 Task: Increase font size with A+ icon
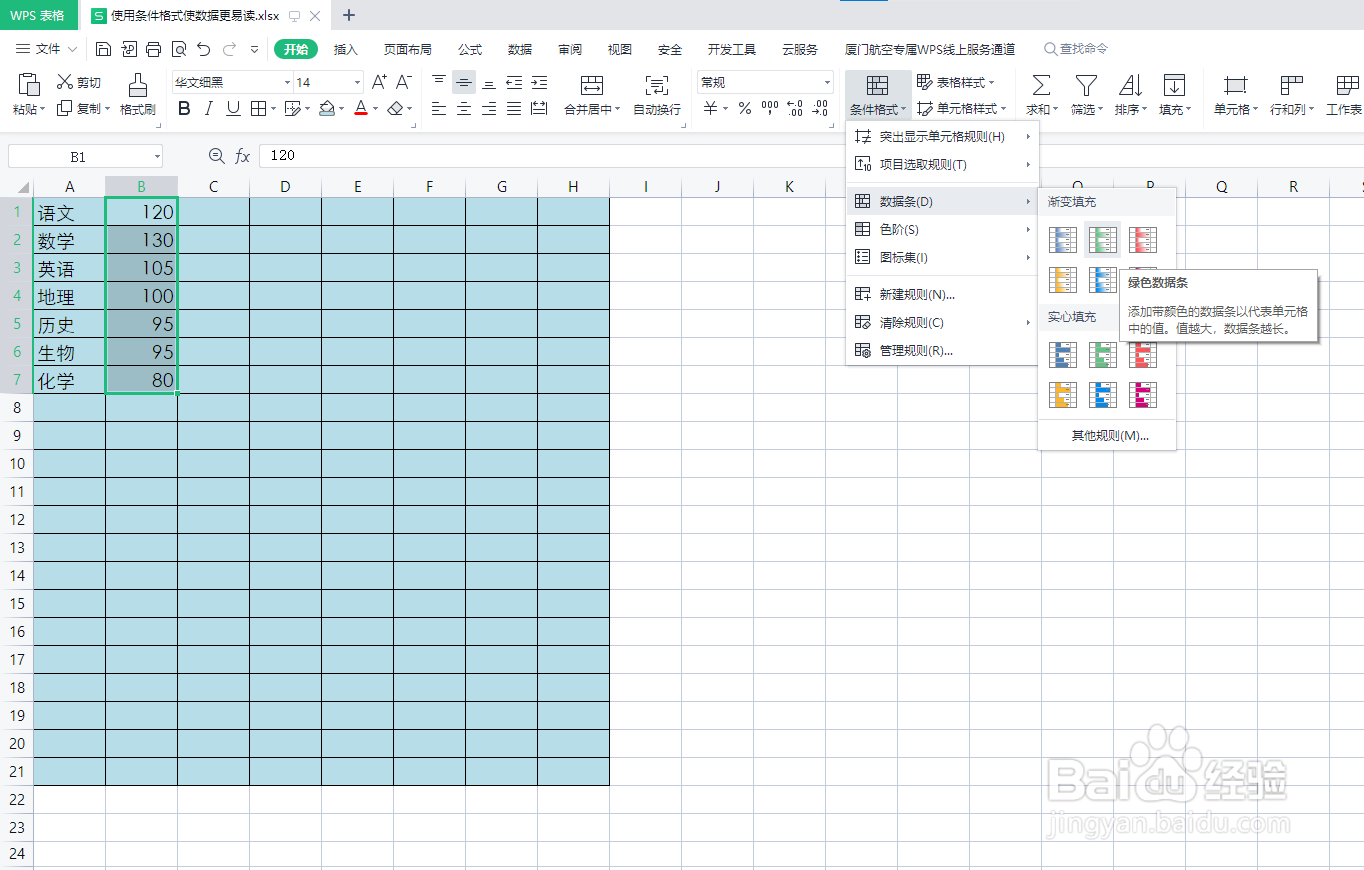click(x=379, y=82)
